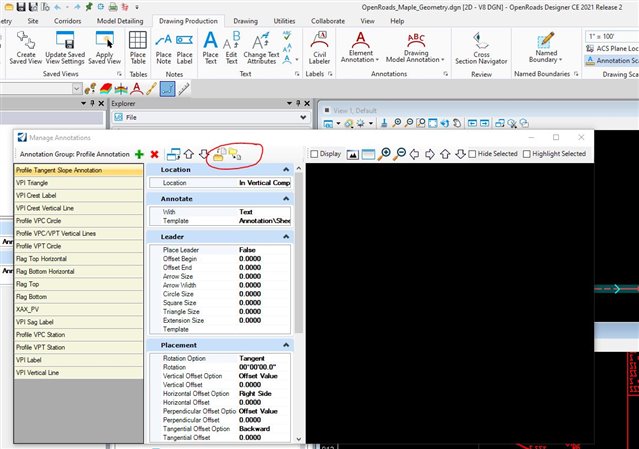Image resolution: width=639 pixels, height=449 pixels.
Task: Toggle the Highlight Selected checkbox
Action: coord(526,154)
